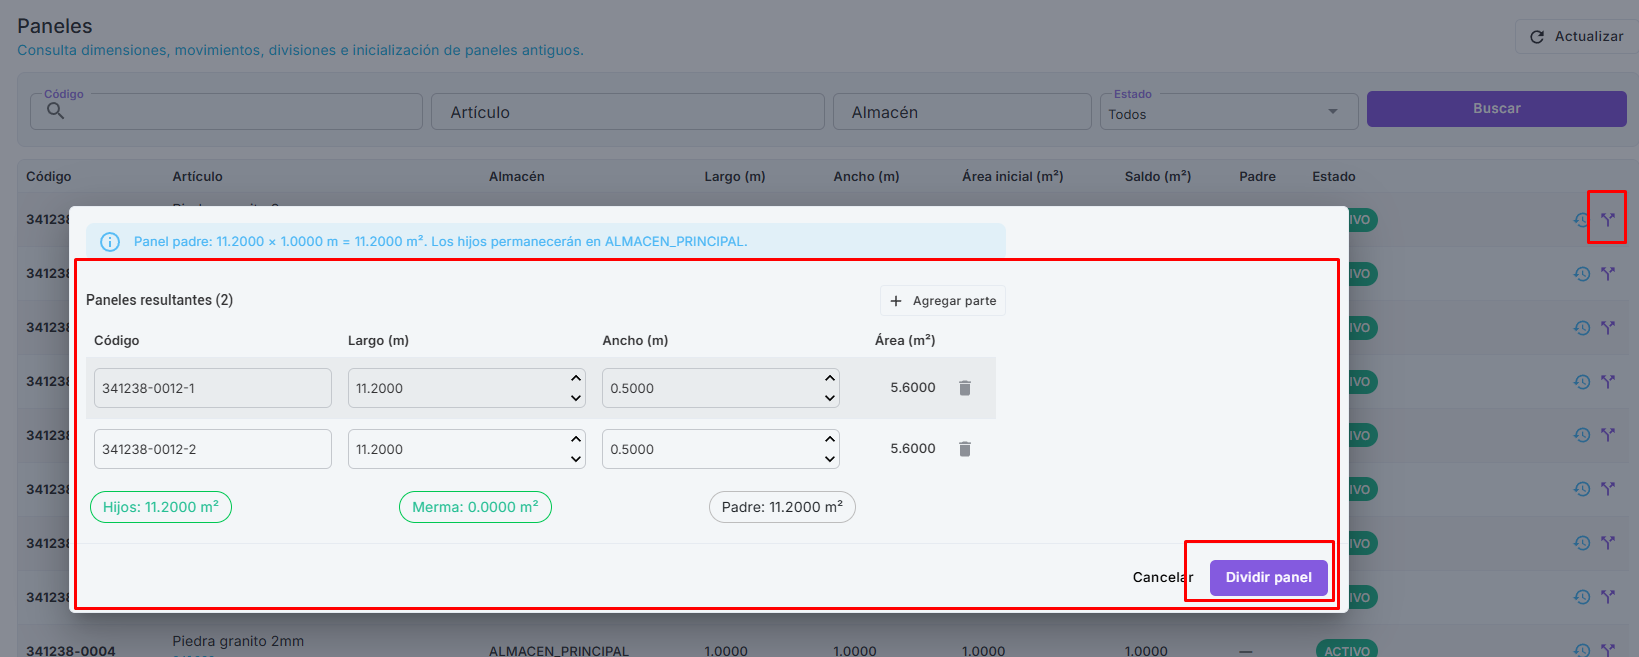Click the Buscar search button
Viewport: 1639px width, 657px height.
tap(1496, 109)
